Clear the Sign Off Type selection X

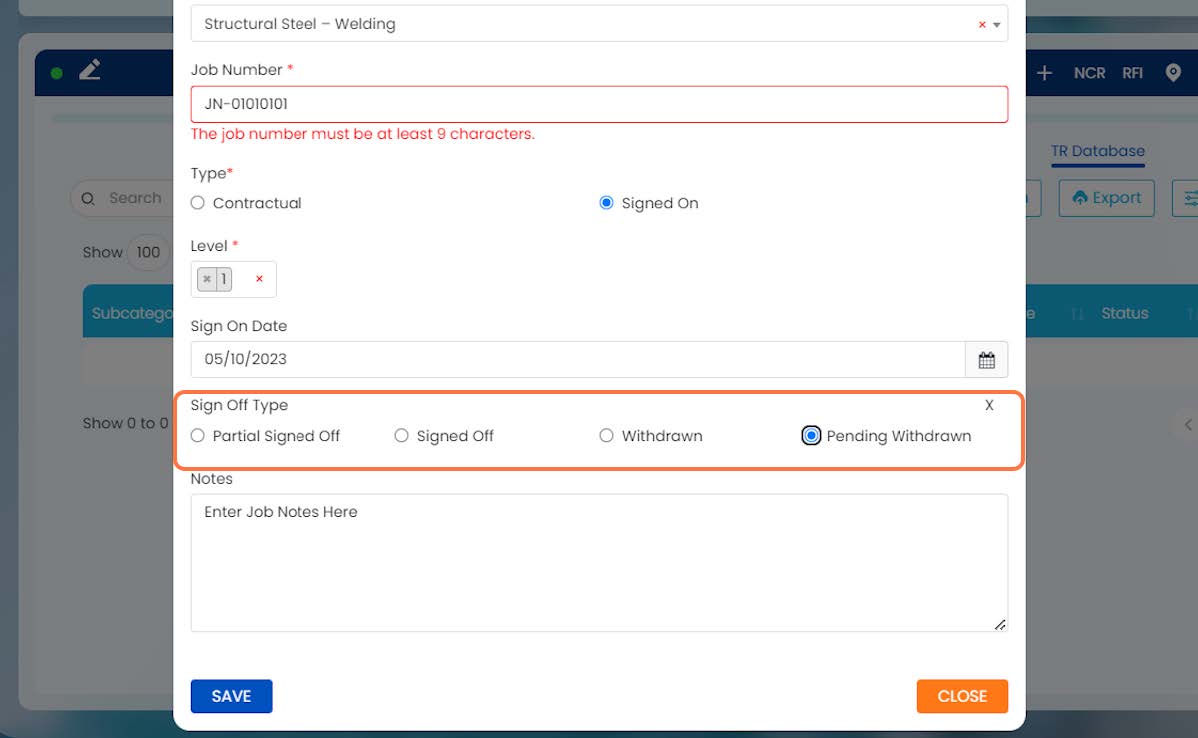pos(989,405)
